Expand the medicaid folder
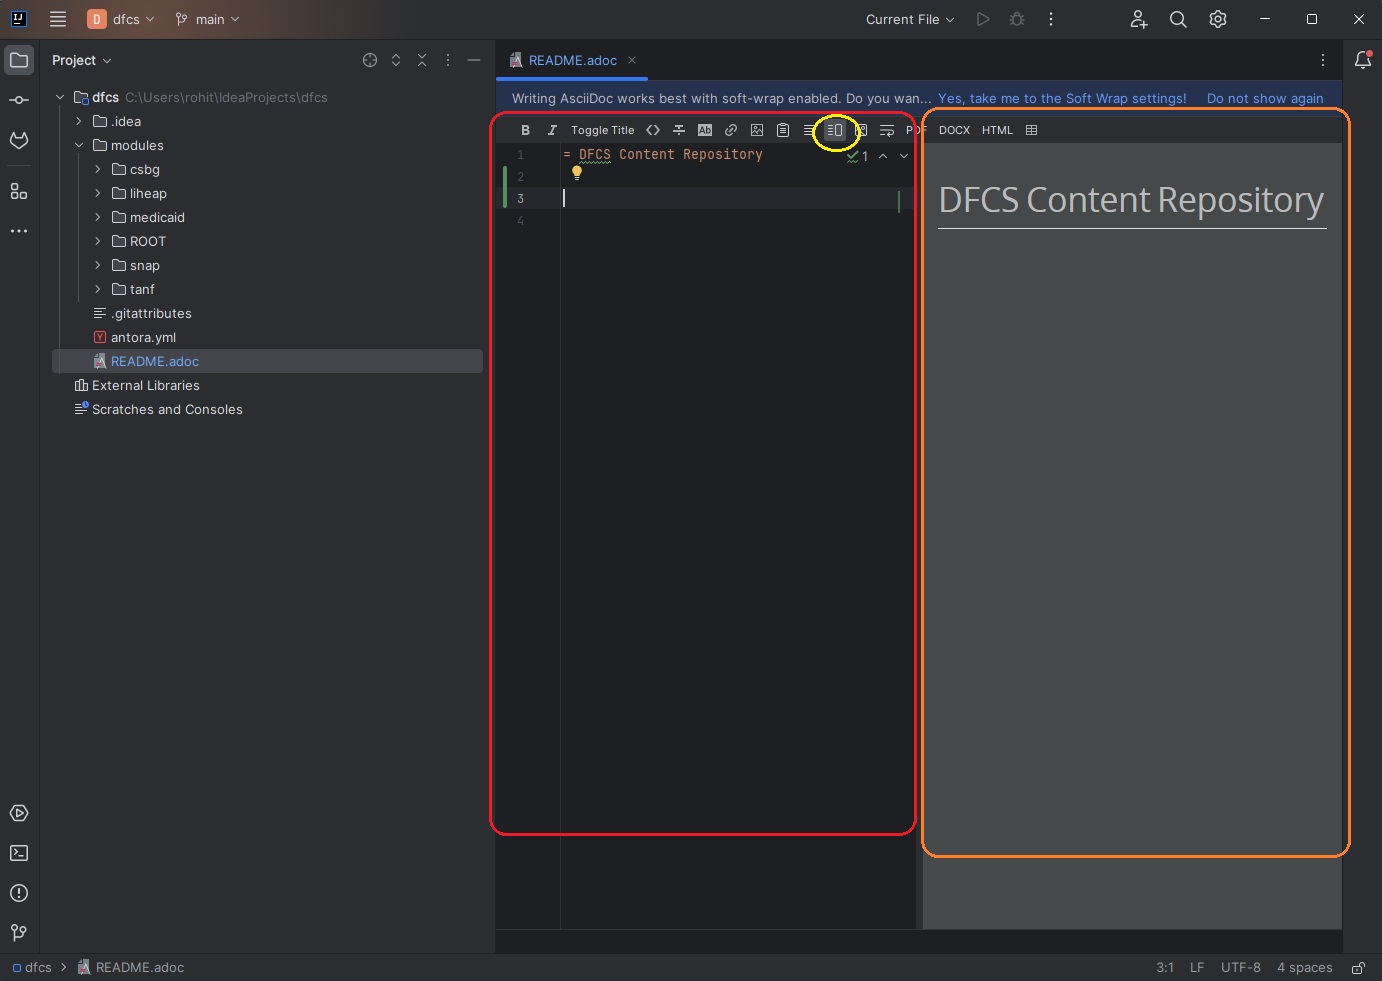The height and width of the screenshot is (981, 1382). [x=98, y=217]
